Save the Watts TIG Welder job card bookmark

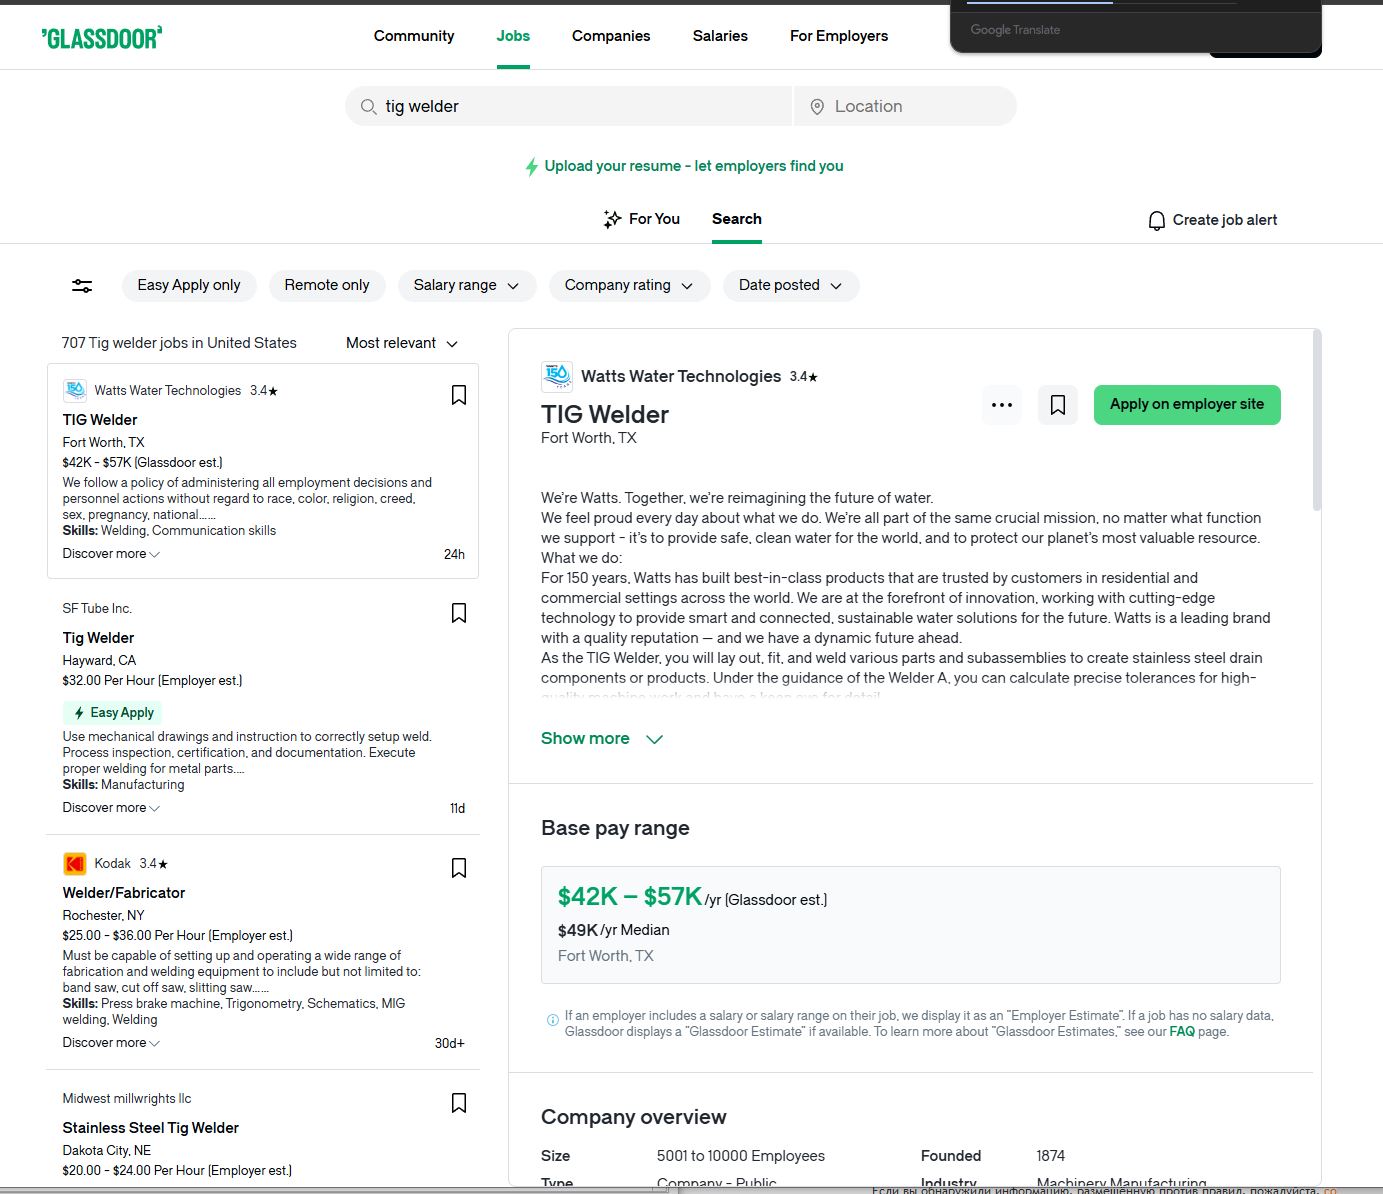[x=459, y=395]
